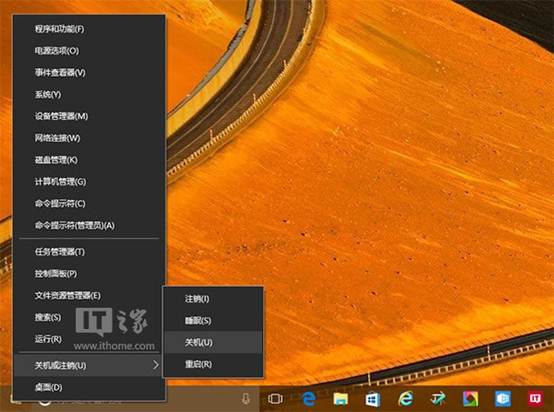Open the blue cube app taskbar icon
This screenshot has height=412, width=554.
[x=503, y=399]
